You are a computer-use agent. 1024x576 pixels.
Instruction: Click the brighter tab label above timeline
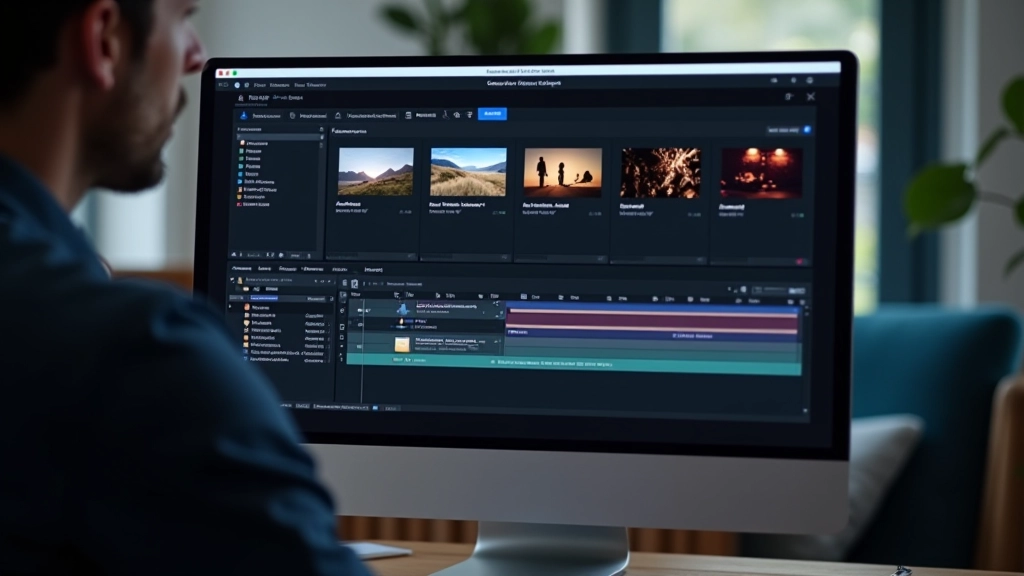(x=374, y=270)
